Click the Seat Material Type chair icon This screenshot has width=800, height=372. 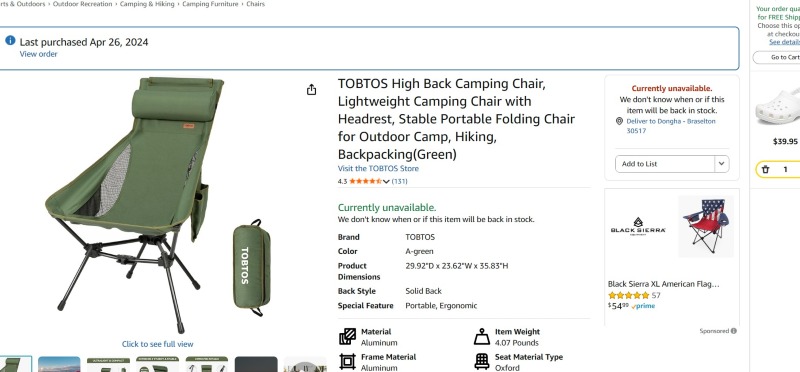[482, 362]
